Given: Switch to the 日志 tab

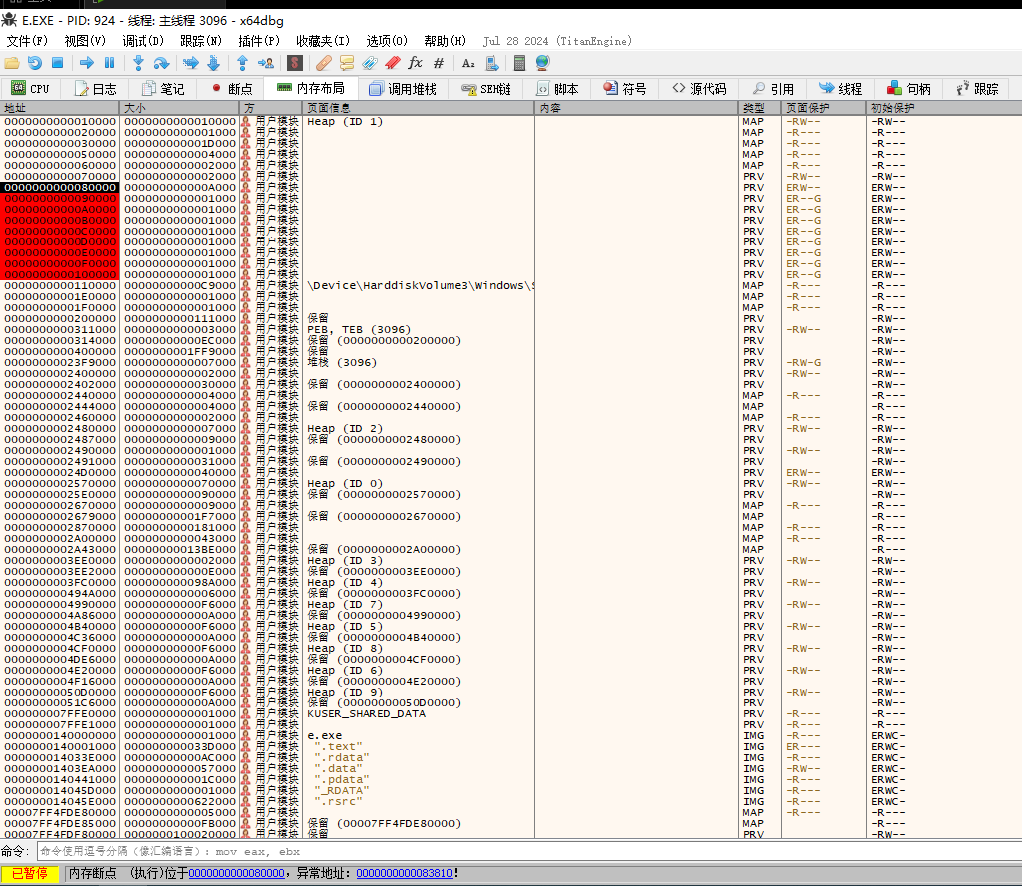Looking at the screenshot, I should pyautogui.click(x=96, y=89).
